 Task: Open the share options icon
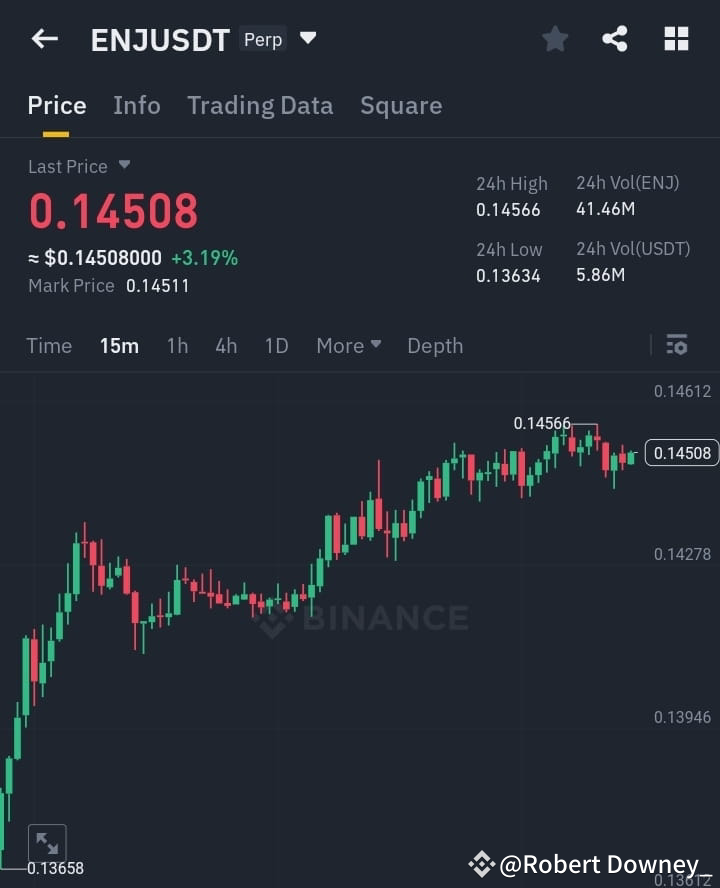pyautogui.click(x=615, y=38)
